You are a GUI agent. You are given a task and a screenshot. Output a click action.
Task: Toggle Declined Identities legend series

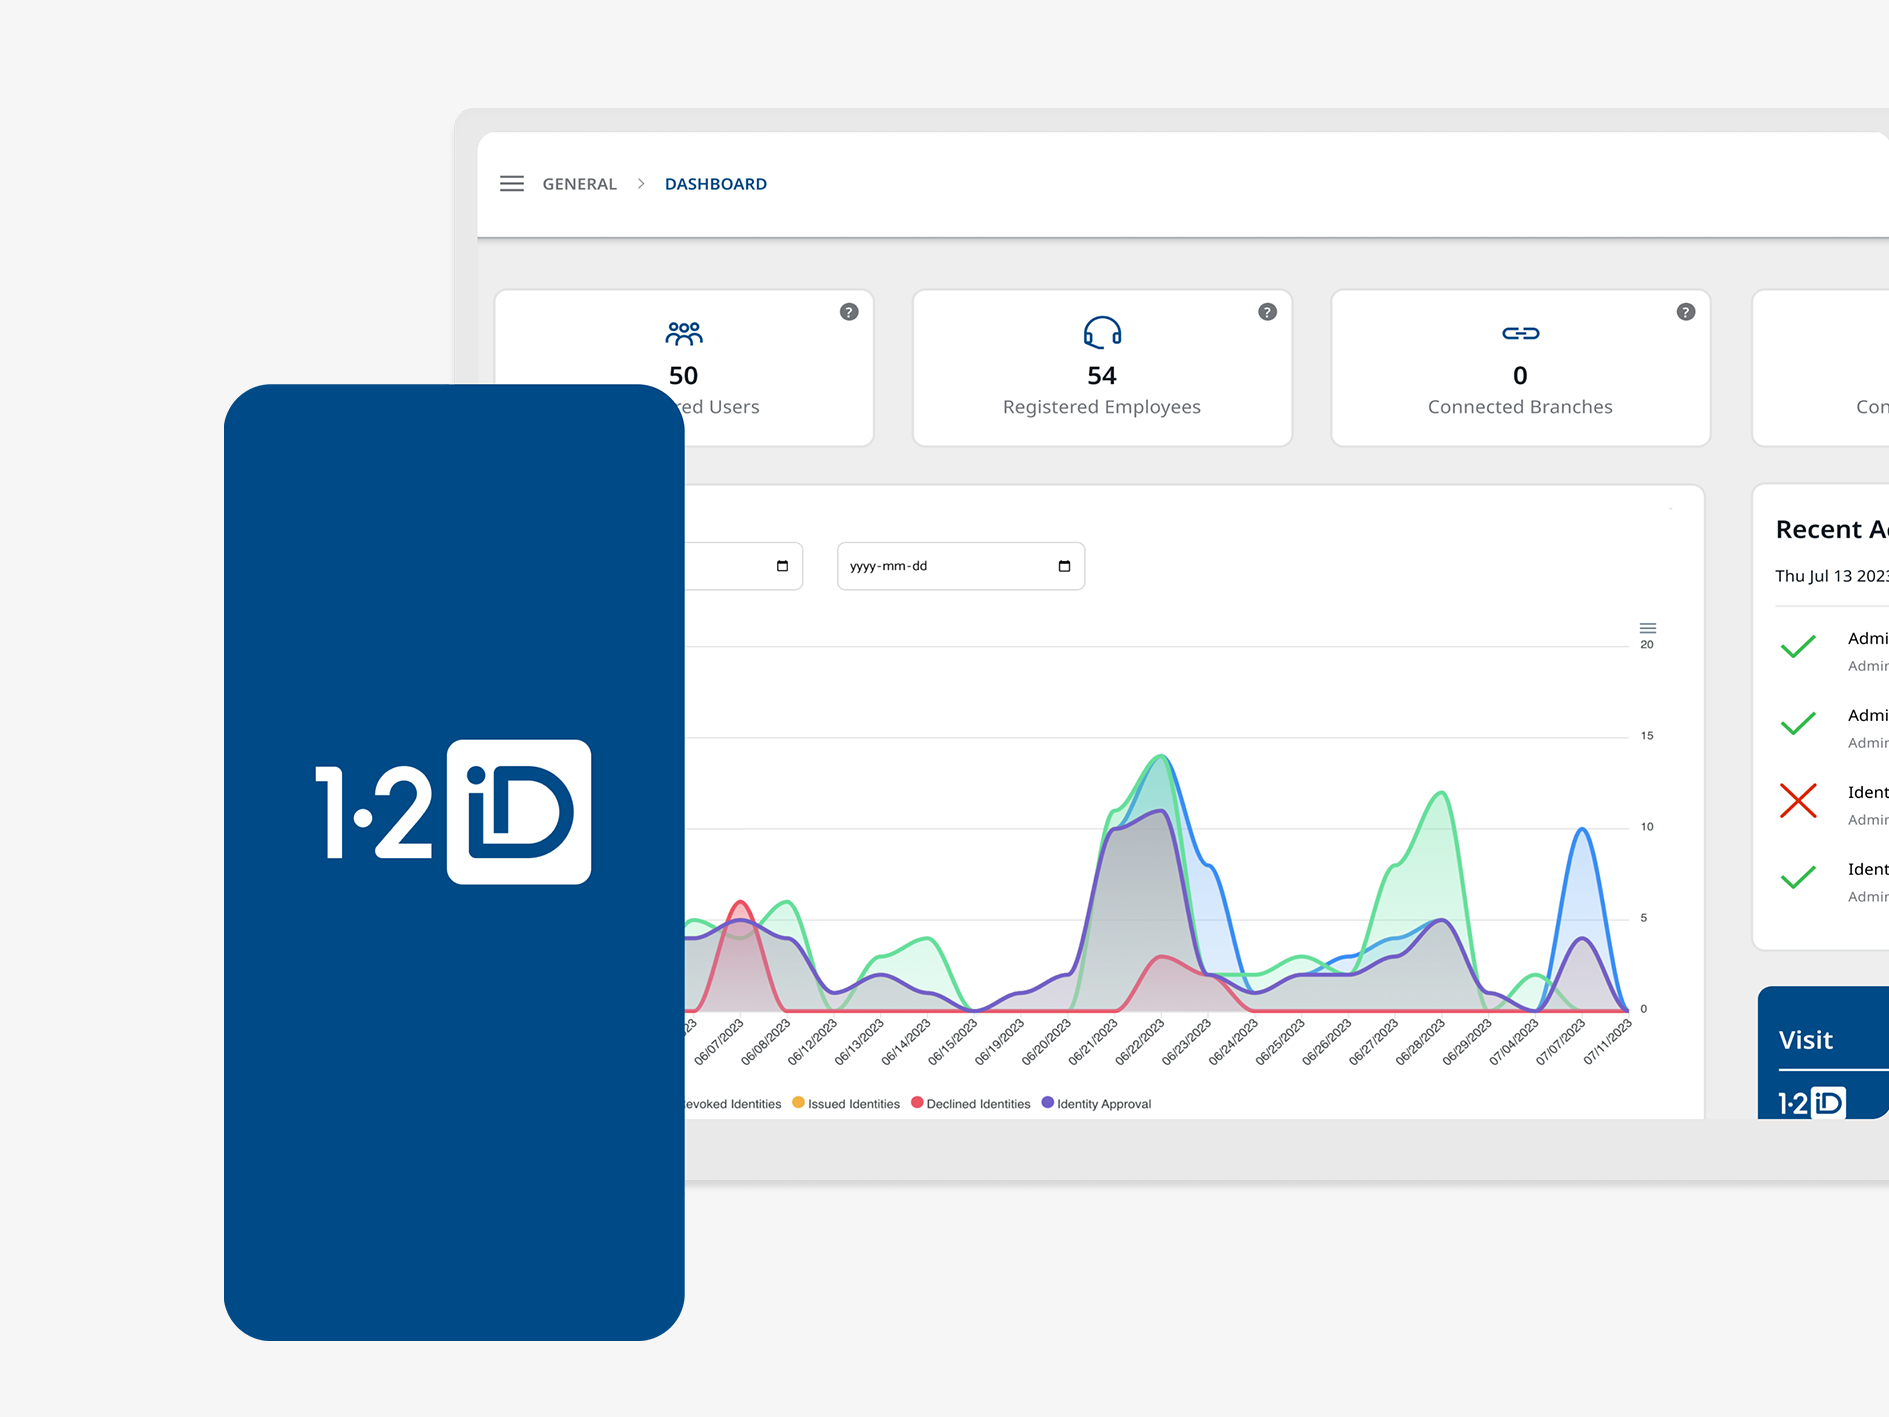click(x=971, y=1104)
